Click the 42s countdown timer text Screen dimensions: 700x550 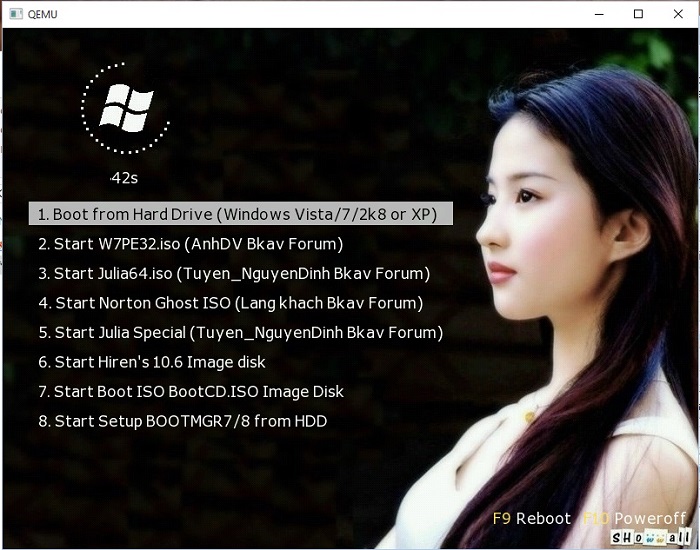pos(124,178)
